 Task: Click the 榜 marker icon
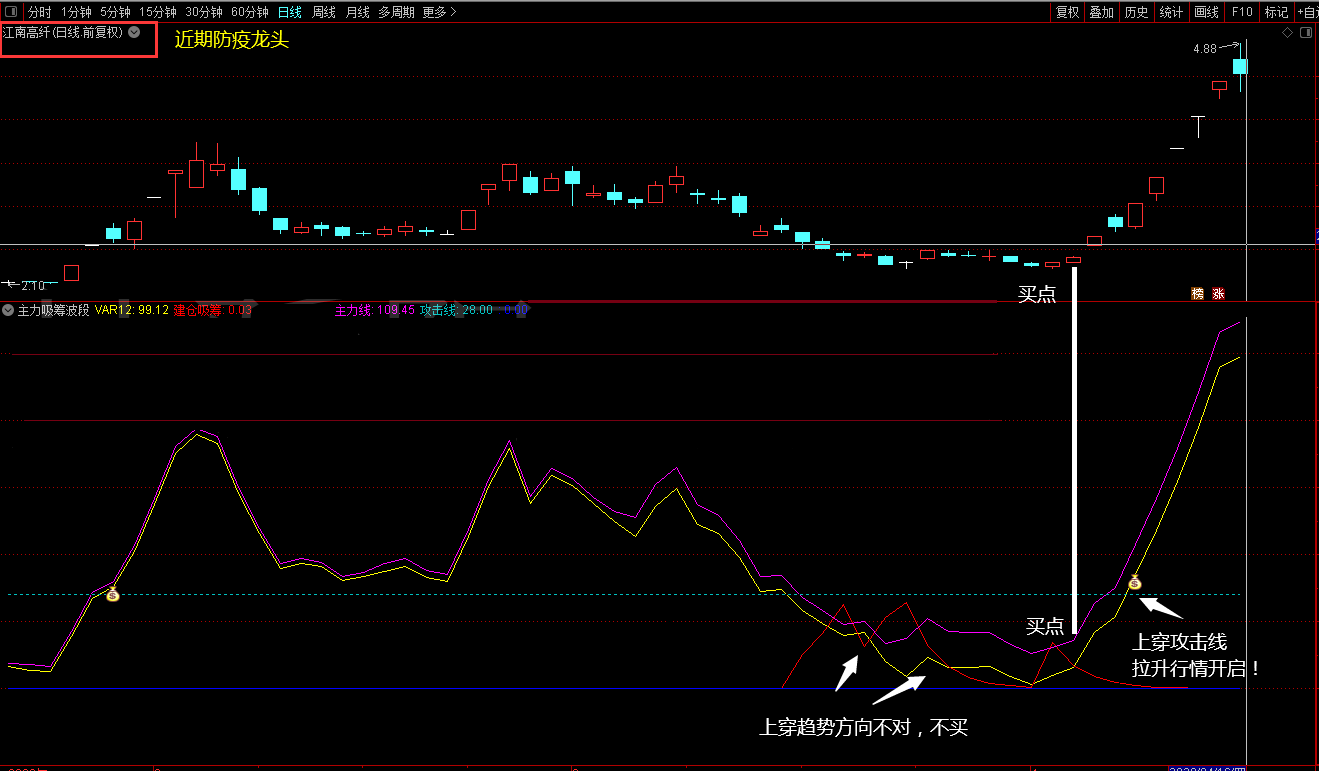pos(1198,294)
